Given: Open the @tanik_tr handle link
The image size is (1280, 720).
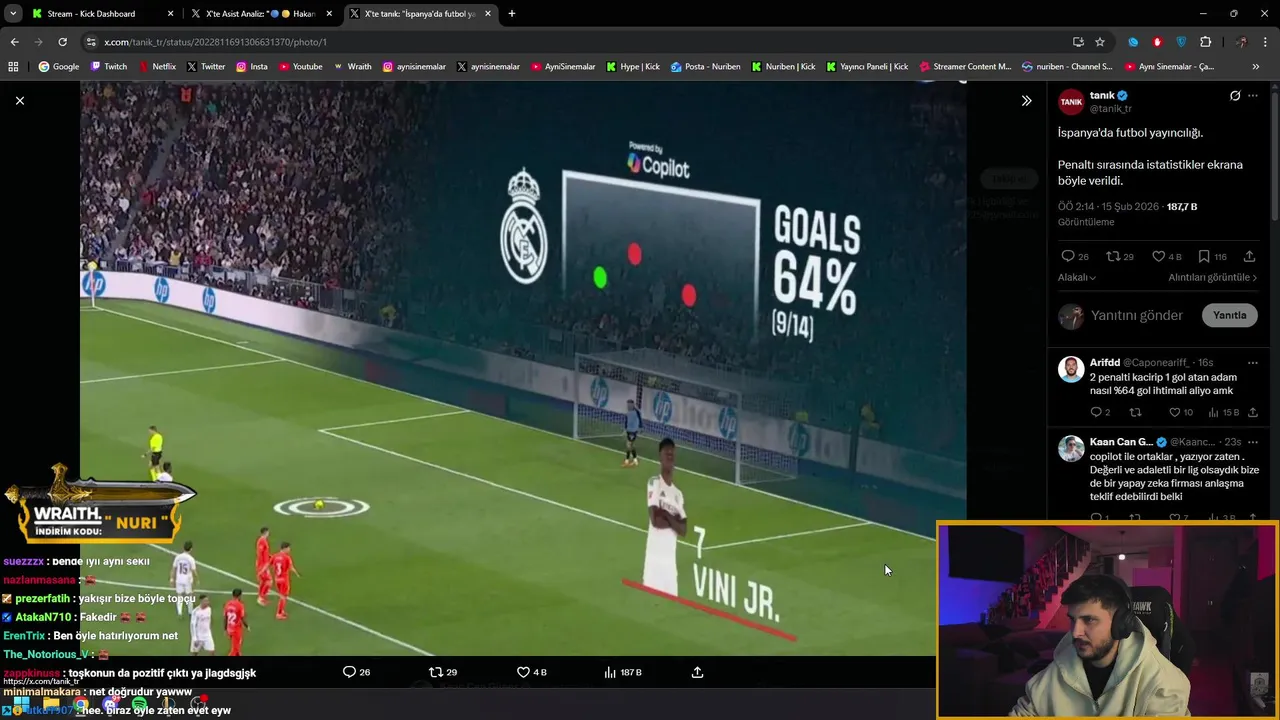Looking at the screenshot, I should (1111, 108).
